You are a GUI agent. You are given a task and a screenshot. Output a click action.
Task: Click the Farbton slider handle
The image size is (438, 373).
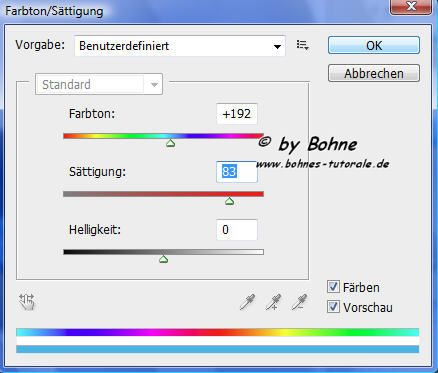(x=171, y=143)
